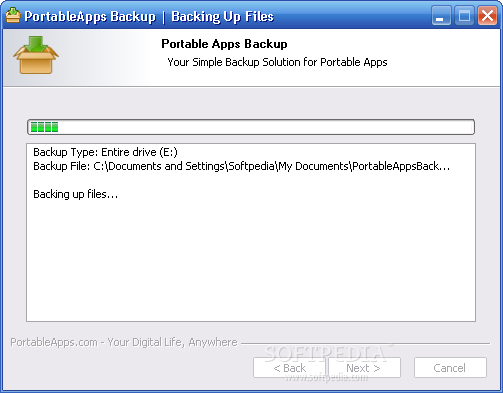Close the PortableApps Backup window

tap(487, 15)
